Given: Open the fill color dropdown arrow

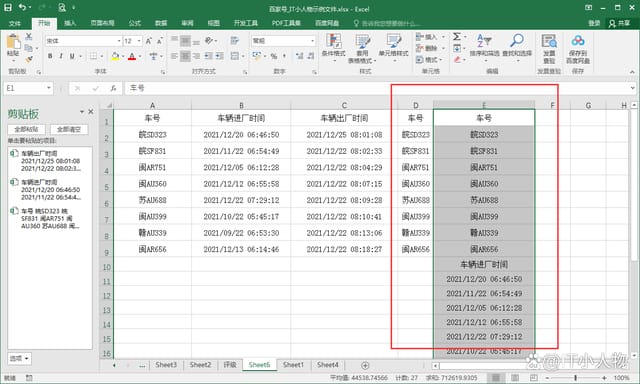Looking at the screenshot, I should pyautogui.click(x=123, y=56).
